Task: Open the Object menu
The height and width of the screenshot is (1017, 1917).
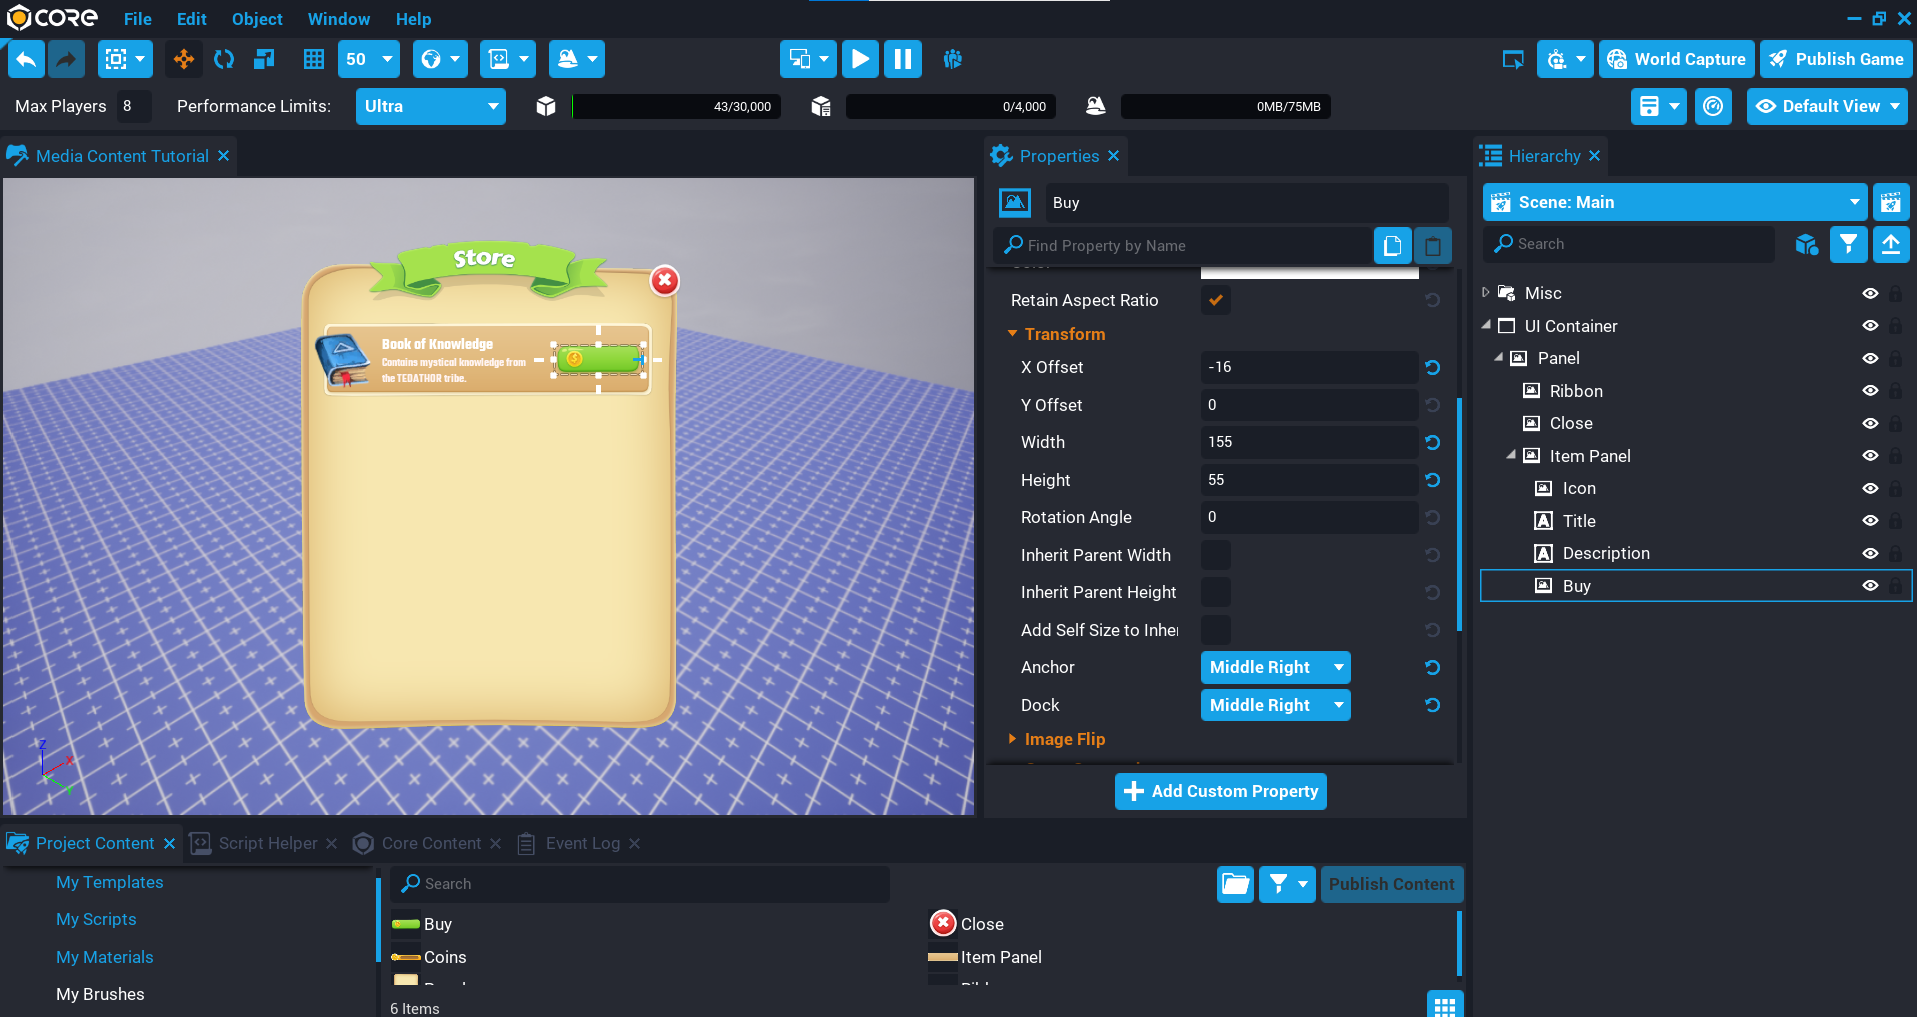Action: (257, 19)
